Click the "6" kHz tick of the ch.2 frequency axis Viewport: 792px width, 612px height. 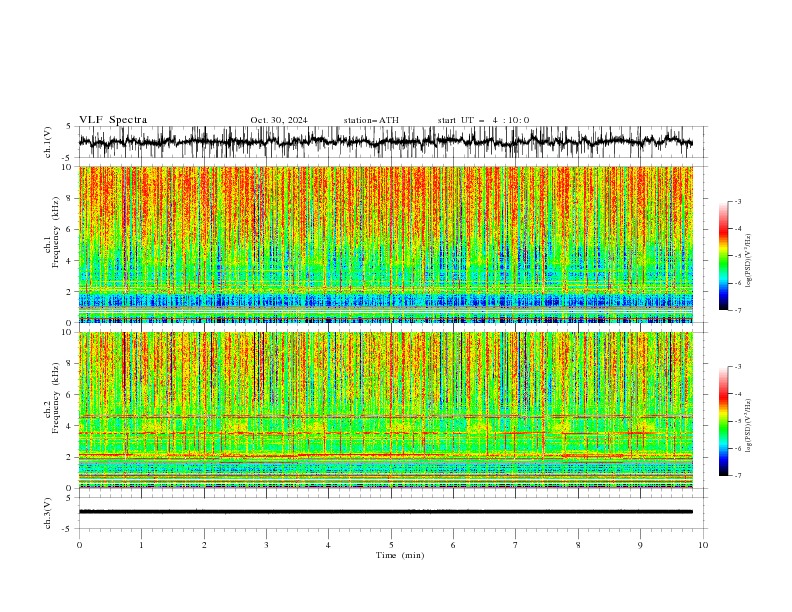[x=70, y=394]
